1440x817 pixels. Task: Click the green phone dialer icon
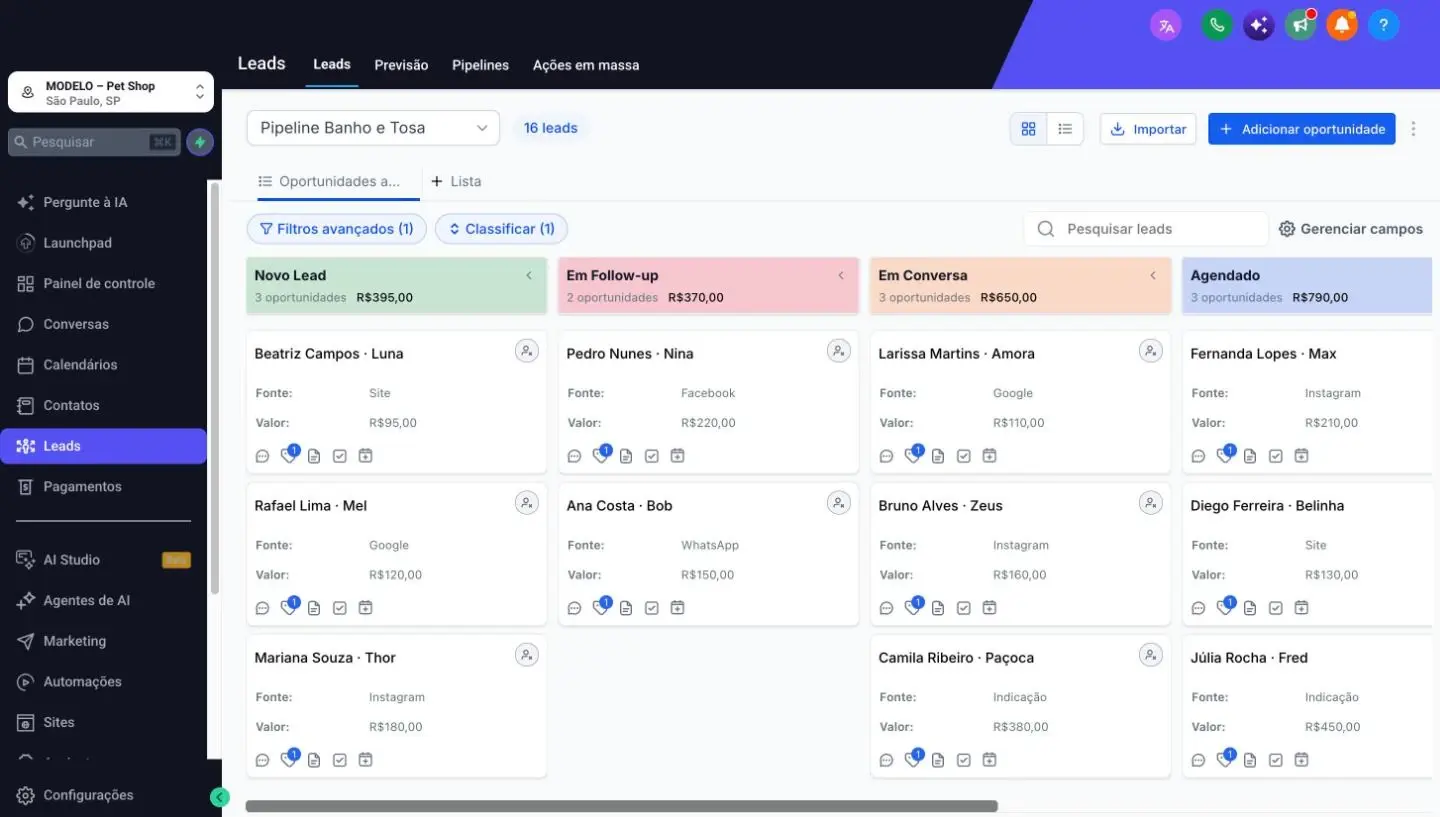tap(1217, 26)
